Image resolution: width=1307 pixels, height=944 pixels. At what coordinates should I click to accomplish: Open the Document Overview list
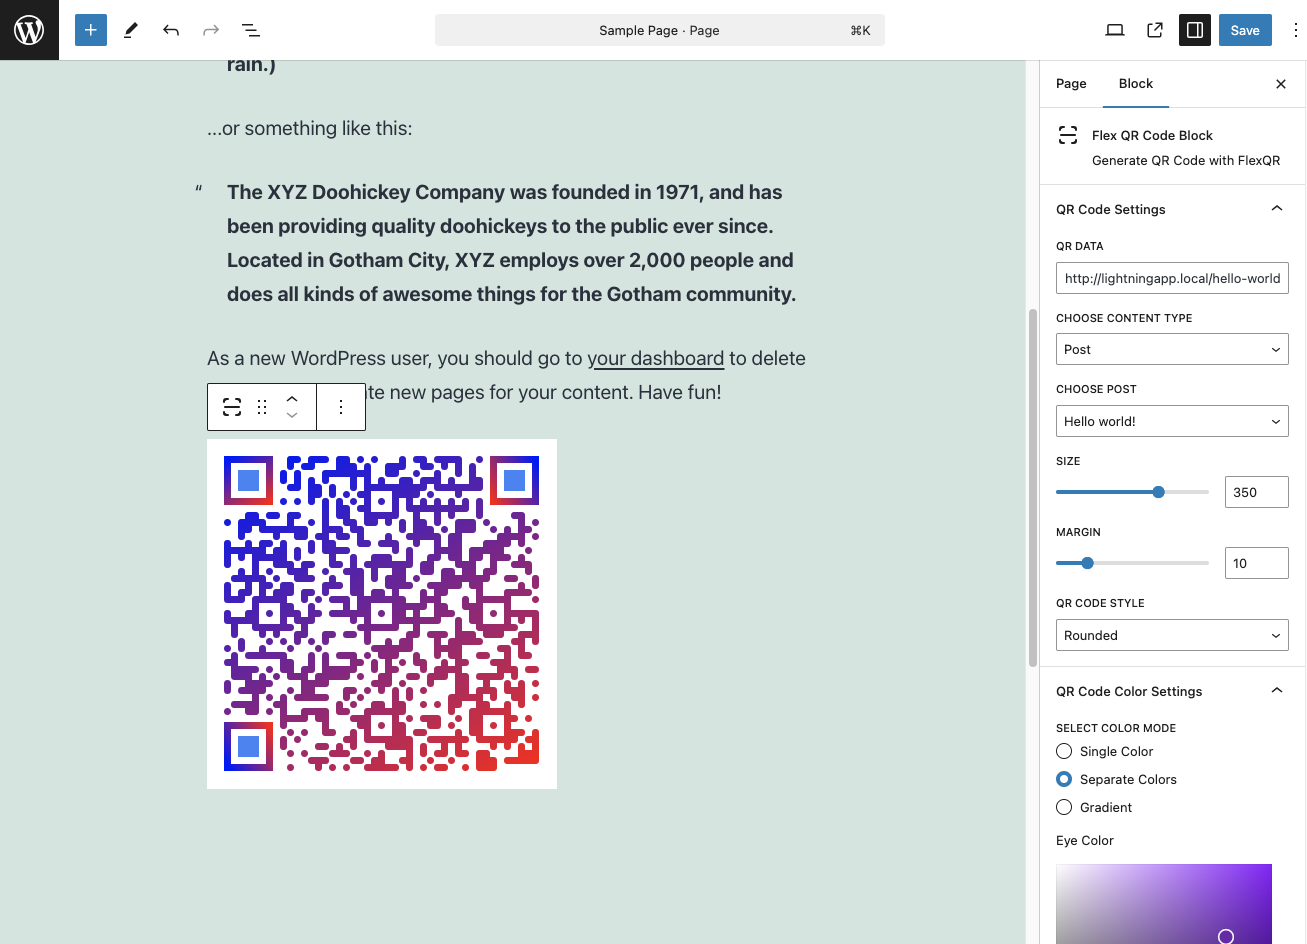click(251, 30)
